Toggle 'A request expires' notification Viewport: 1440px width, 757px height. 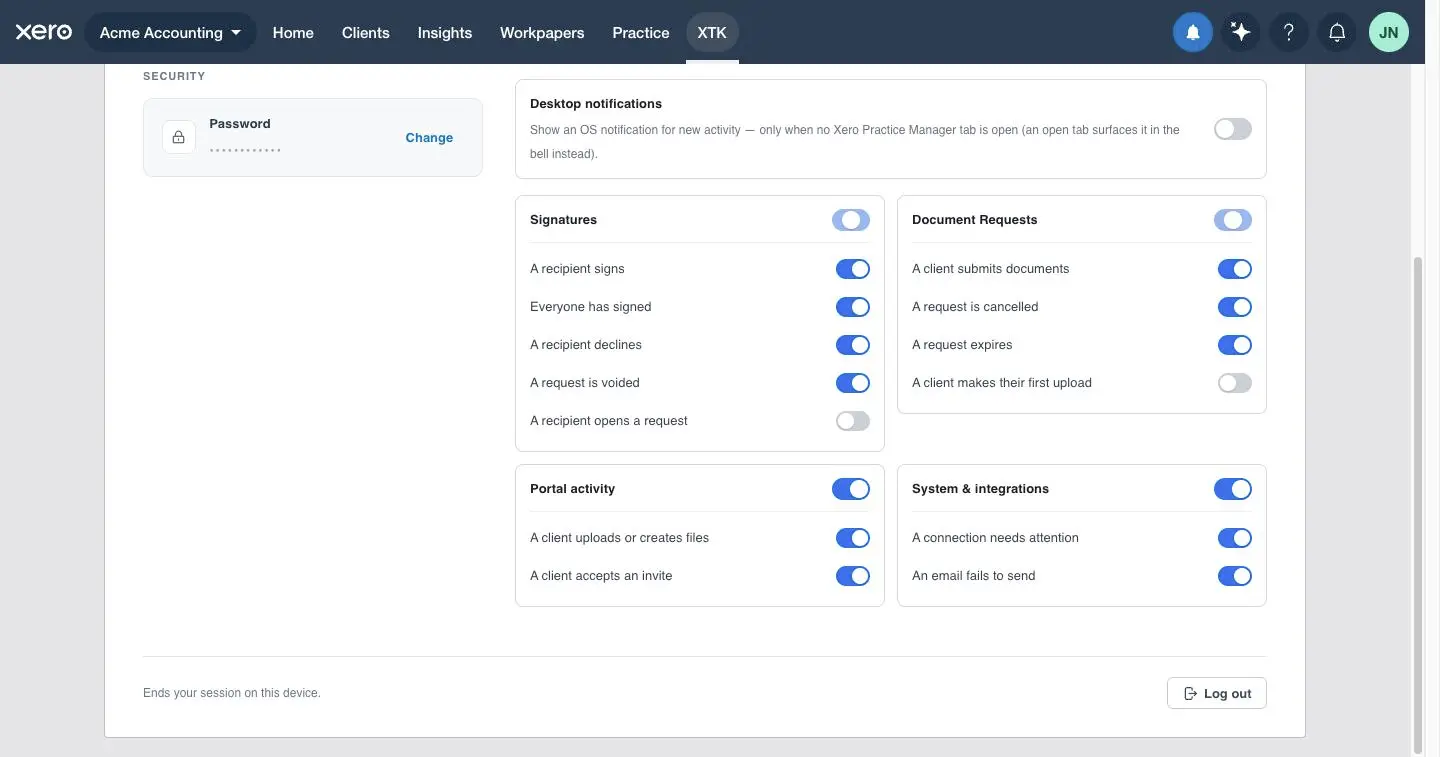(x=1235, y=345)
